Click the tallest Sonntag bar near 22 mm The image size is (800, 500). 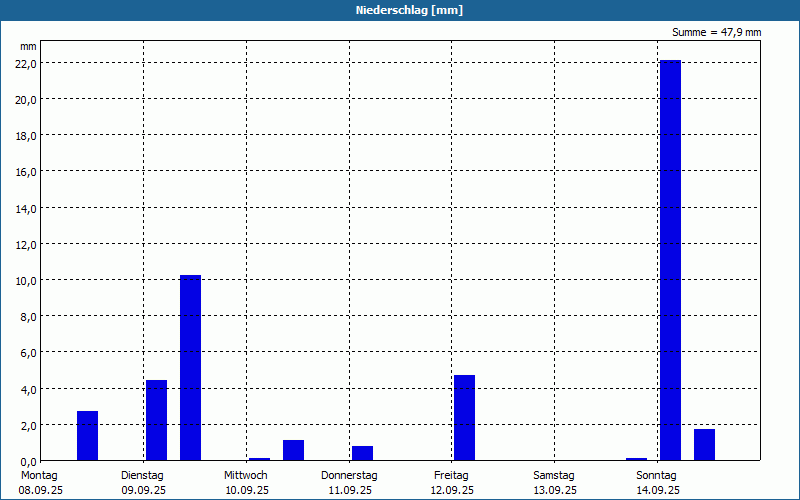point(670,260)
